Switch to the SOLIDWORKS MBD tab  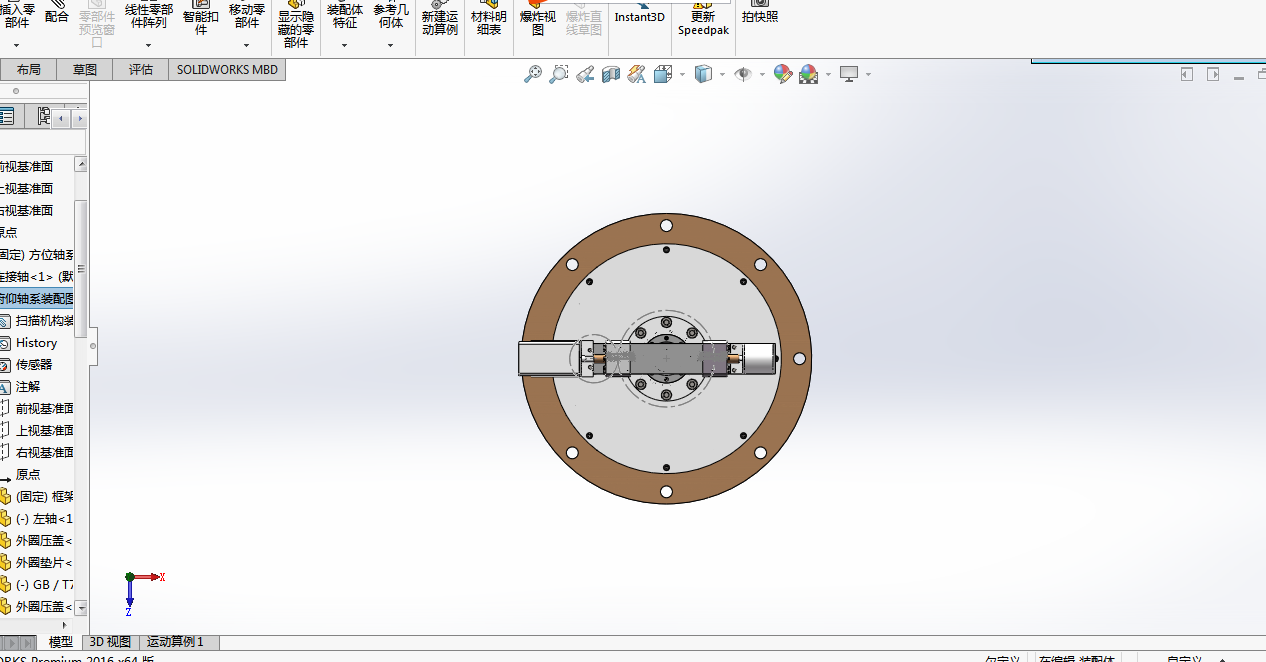(x=227, y=70)
